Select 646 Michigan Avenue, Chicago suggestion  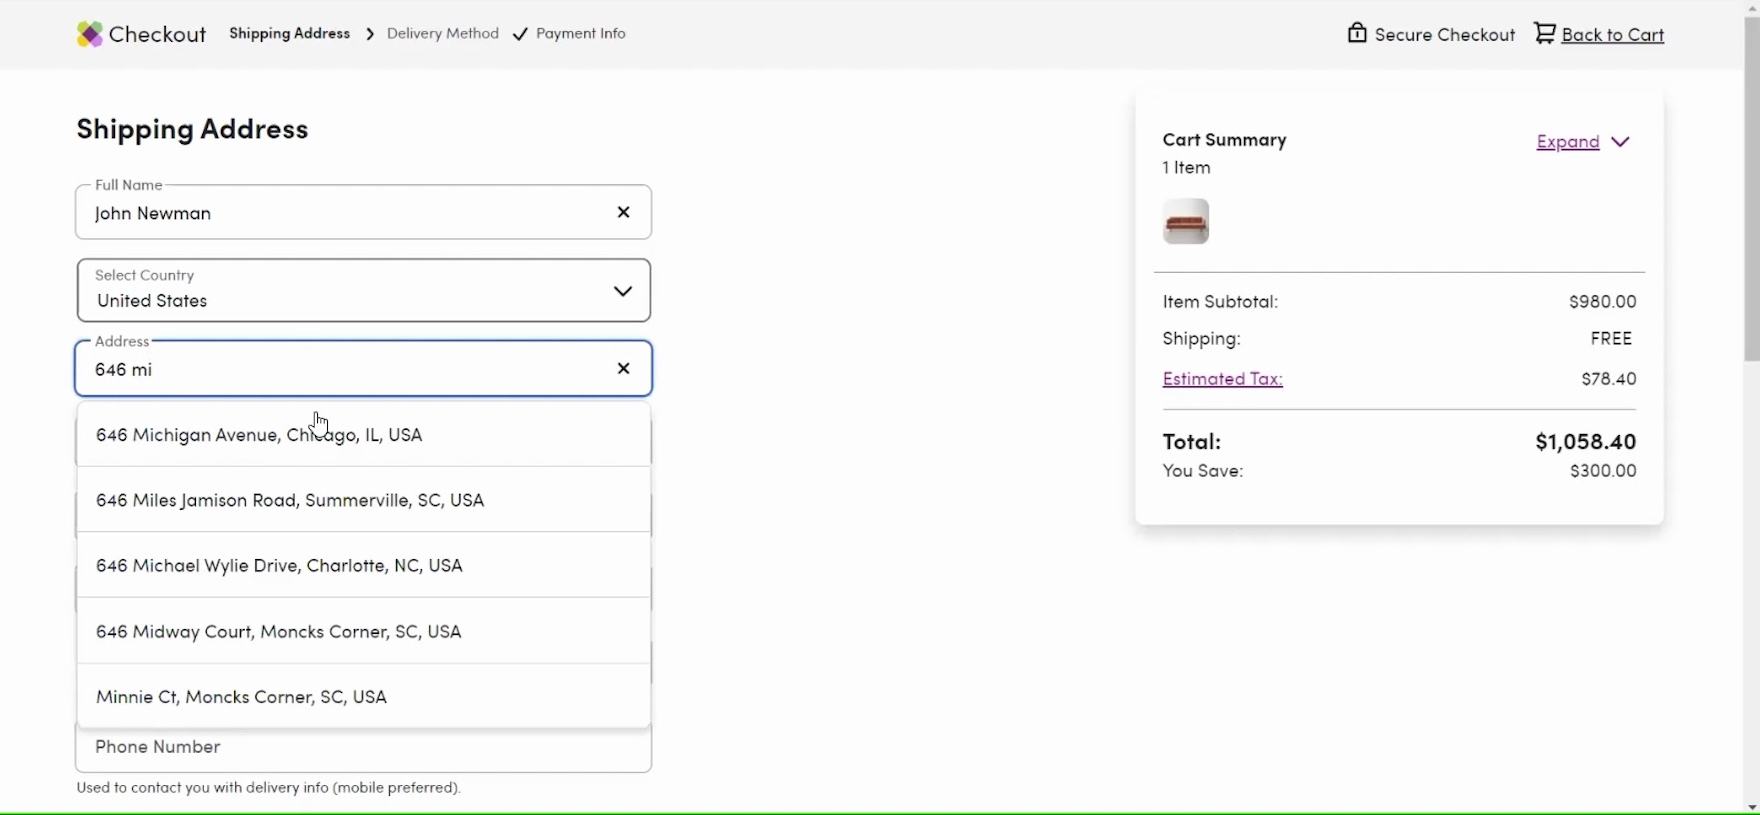point(259,435)
